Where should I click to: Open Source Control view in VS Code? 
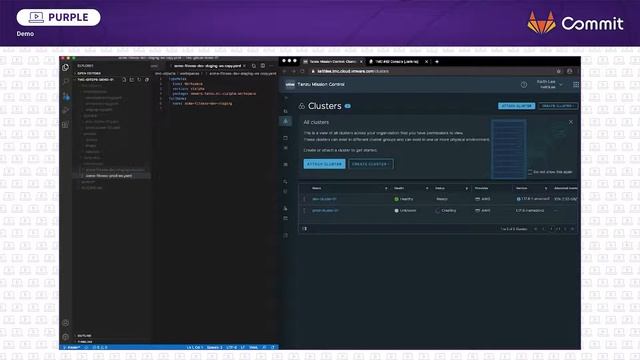tap(65, 96)
